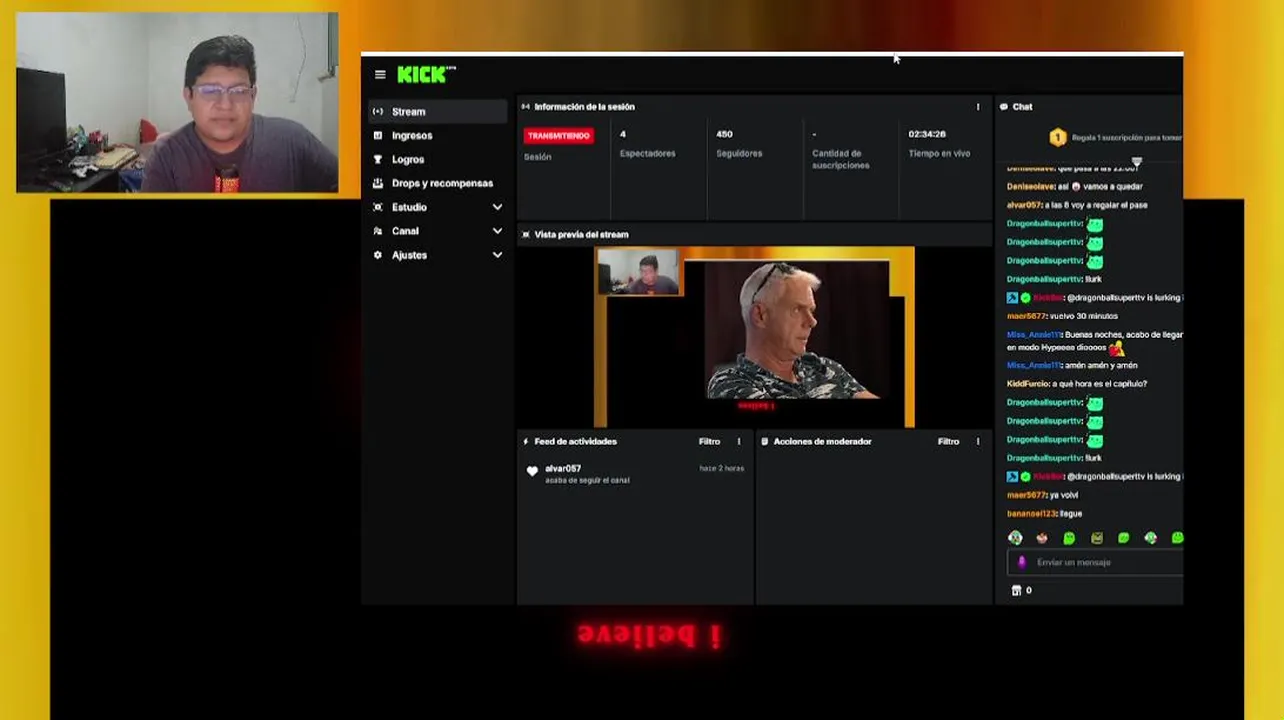This screenshot has height=720, width=1284.
Task: Click the webcam overlay of the streamer
Action: 177,102
